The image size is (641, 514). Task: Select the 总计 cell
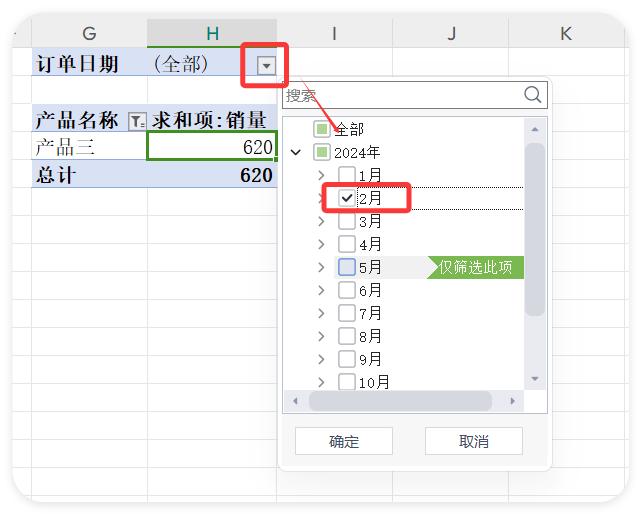(x=89, y=174)
